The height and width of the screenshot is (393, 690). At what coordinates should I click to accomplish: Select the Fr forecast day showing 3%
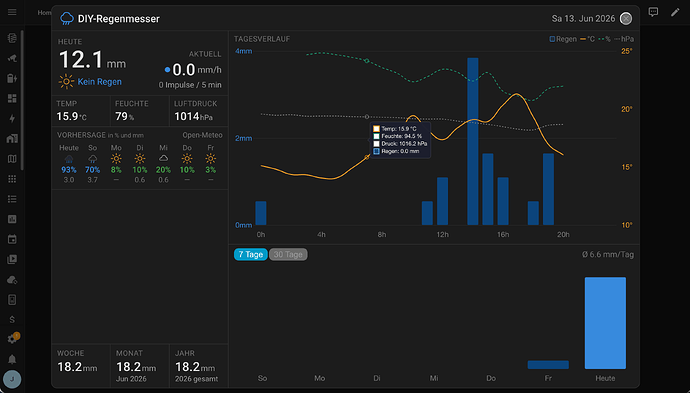(211, 163)
